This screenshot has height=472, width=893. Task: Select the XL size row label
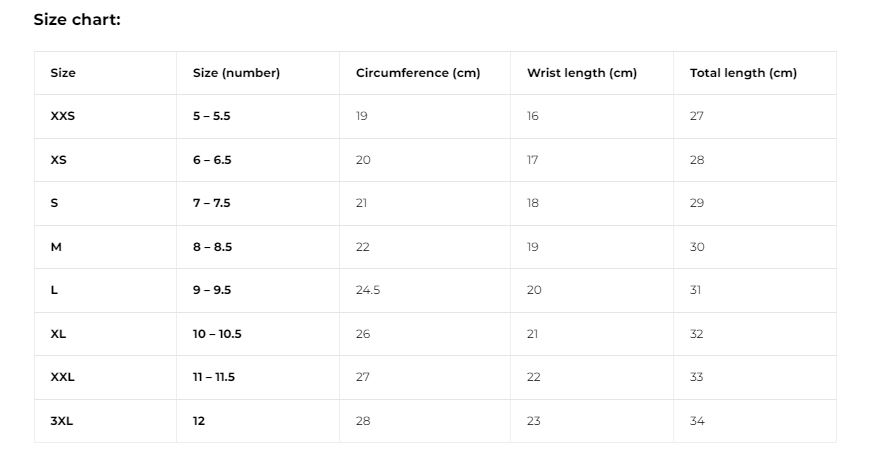58,334
